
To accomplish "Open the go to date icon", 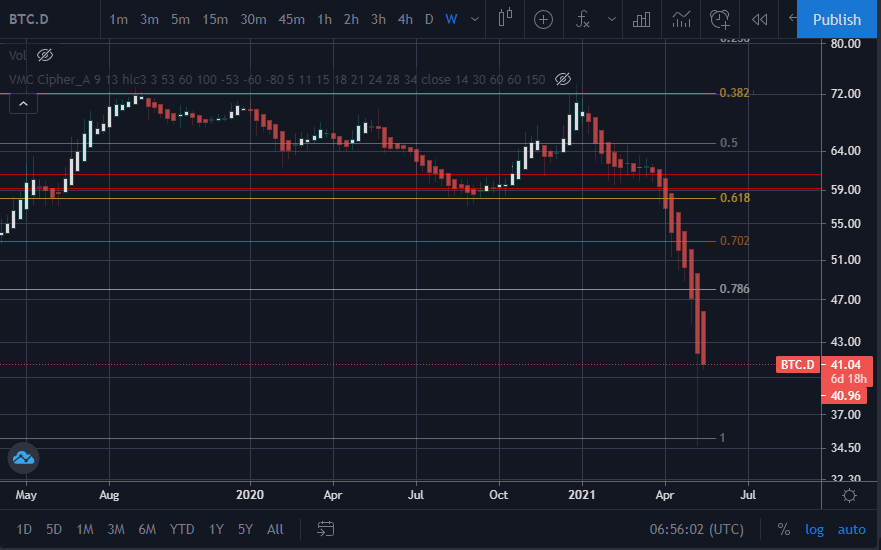I will [326, 529].
